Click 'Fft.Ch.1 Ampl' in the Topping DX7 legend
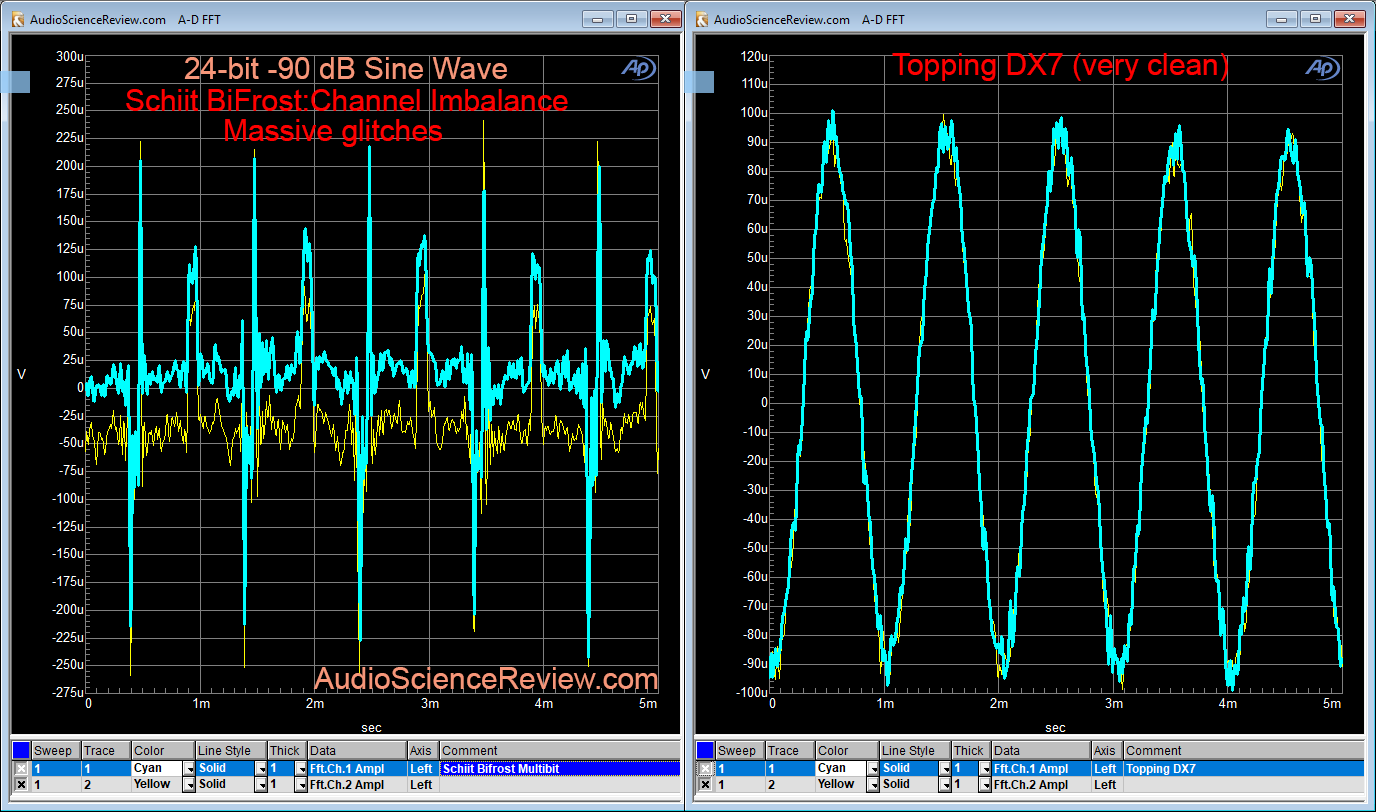Image resolution: width=1384 pixels, height=812 pixels. pos(1032,768)
